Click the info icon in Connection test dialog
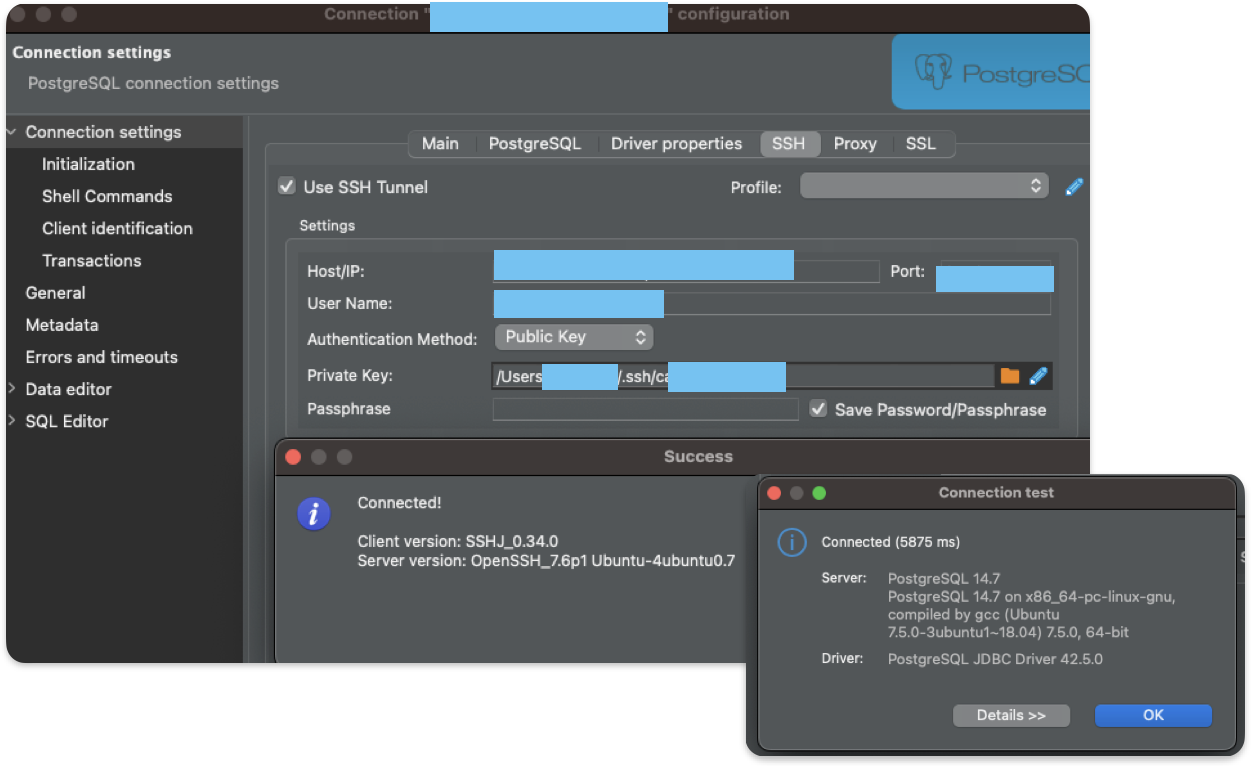This screenshot has width=1252, height=766. point(791,542)
